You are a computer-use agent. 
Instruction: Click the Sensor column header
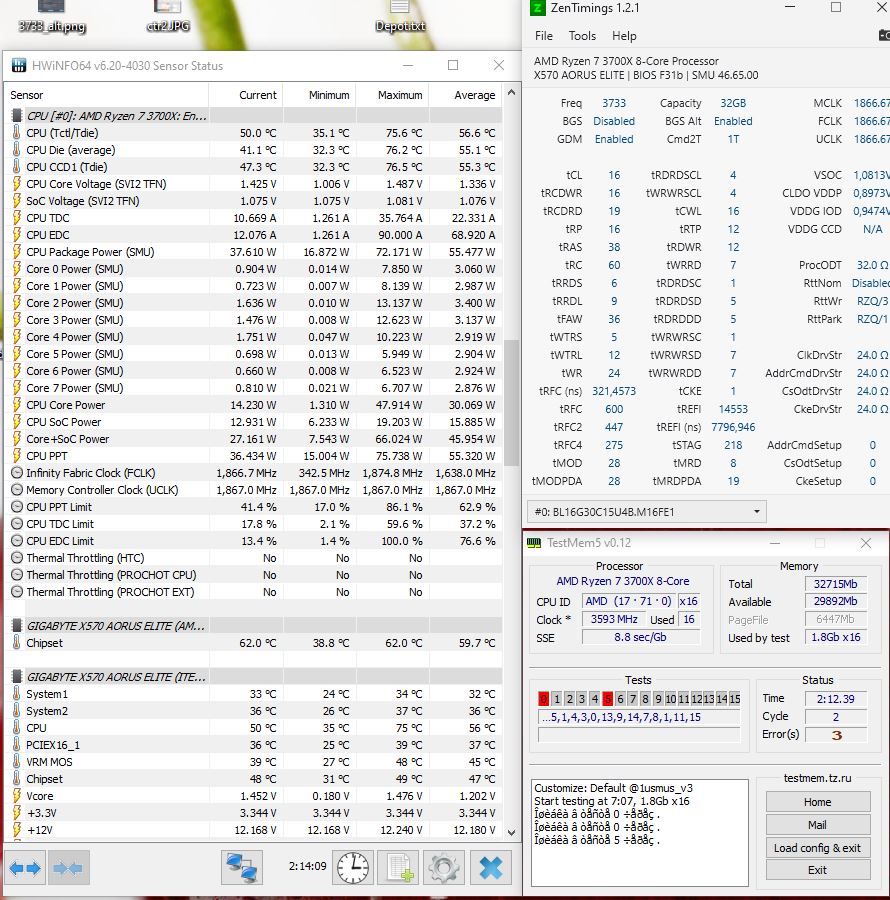tap(107, 95)
